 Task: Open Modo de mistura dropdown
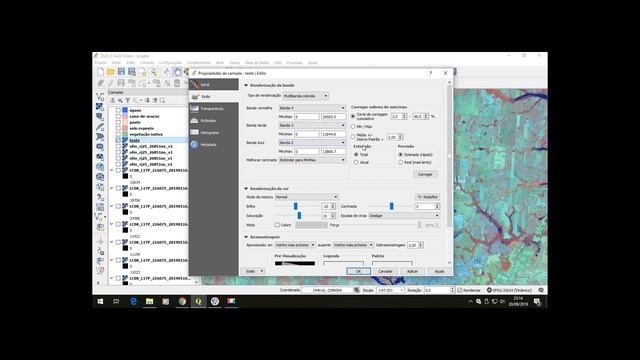pos(307,197)
